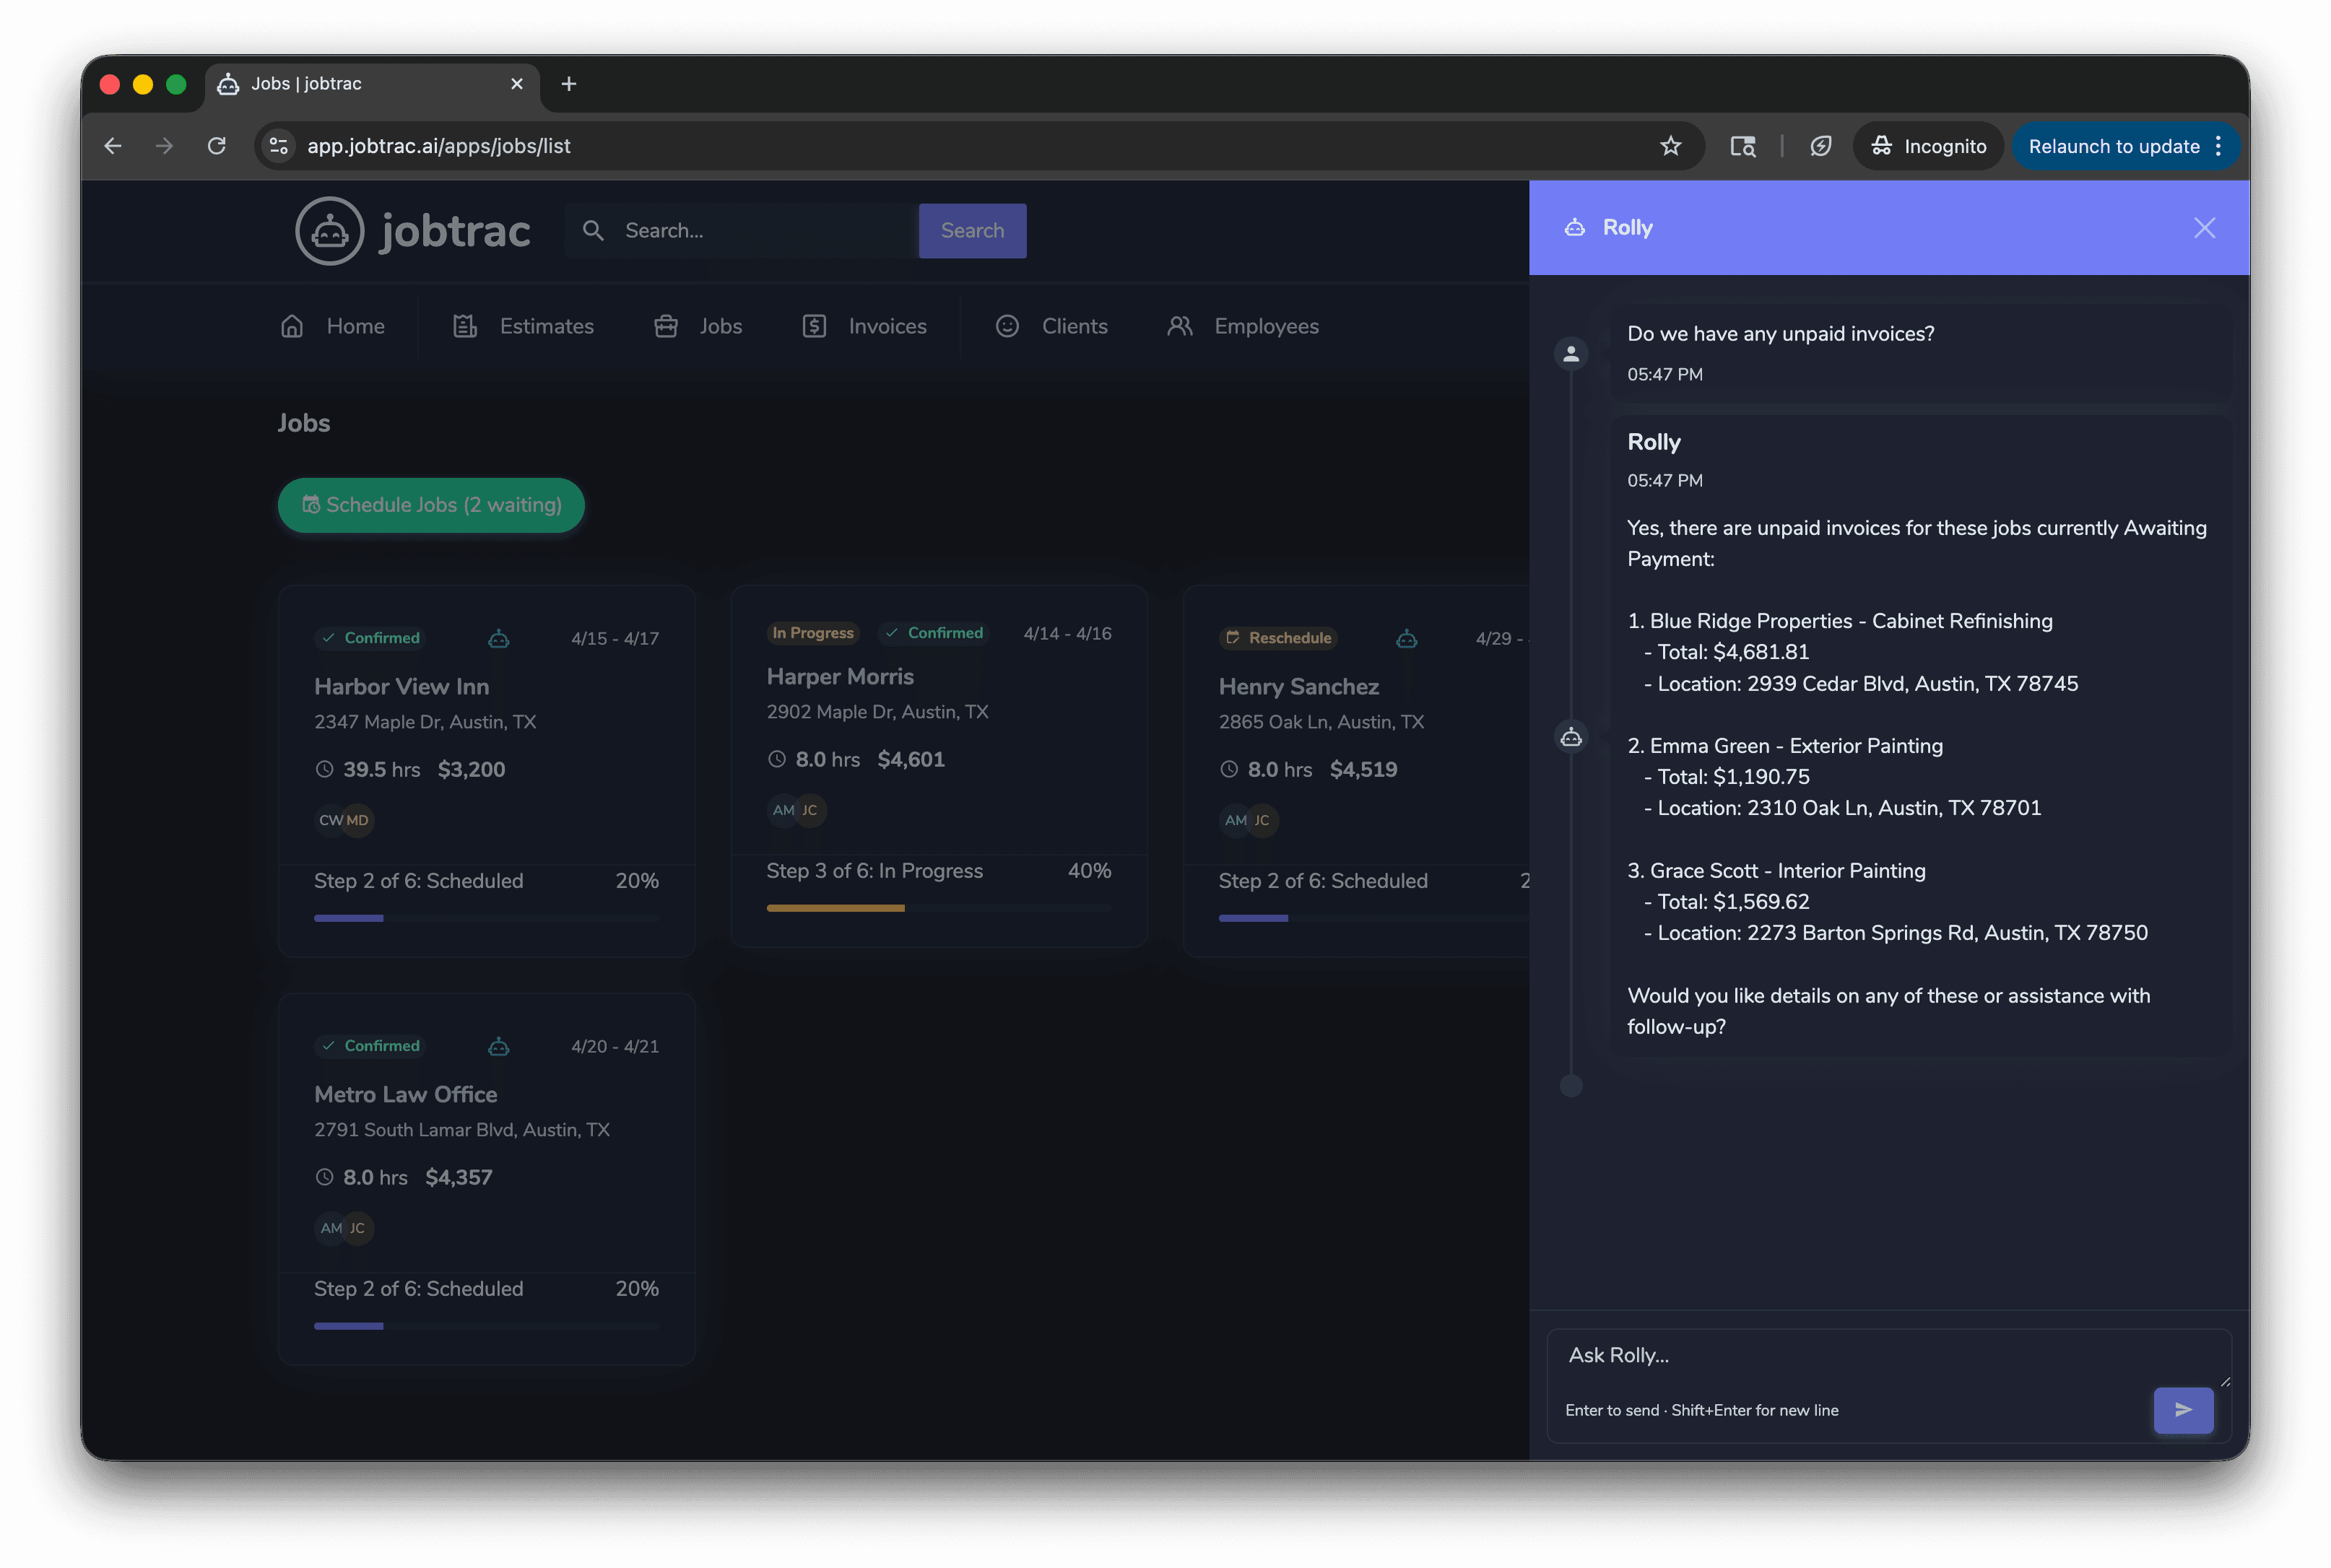
Task: Close the Rolly chat panel
Action: coord(2204,228)
